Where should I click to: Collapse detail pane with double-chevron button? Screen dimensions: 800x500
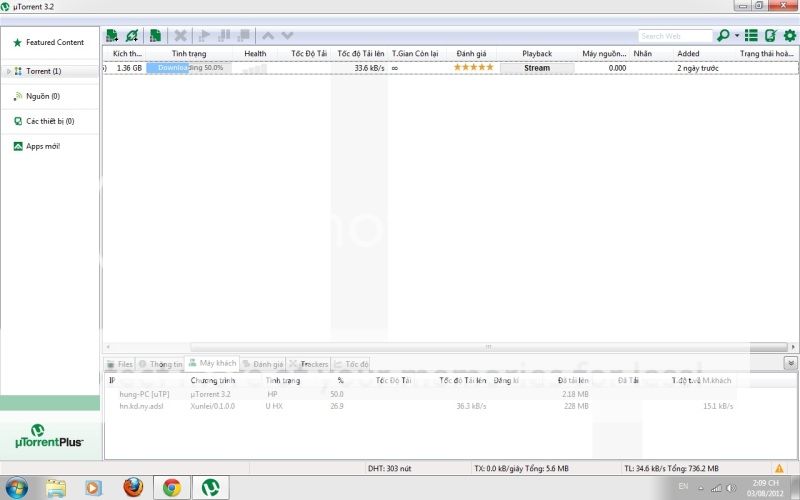790,363
